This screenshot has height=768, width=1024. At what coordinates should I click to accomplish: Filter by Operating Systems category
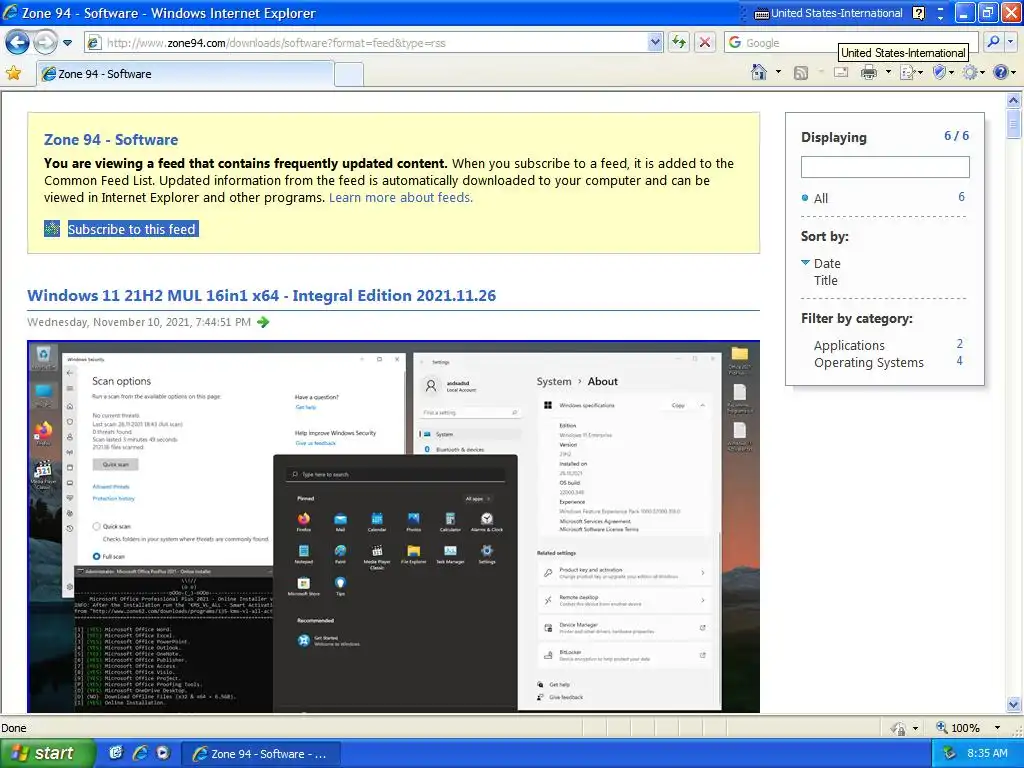(x=869, y=362)
